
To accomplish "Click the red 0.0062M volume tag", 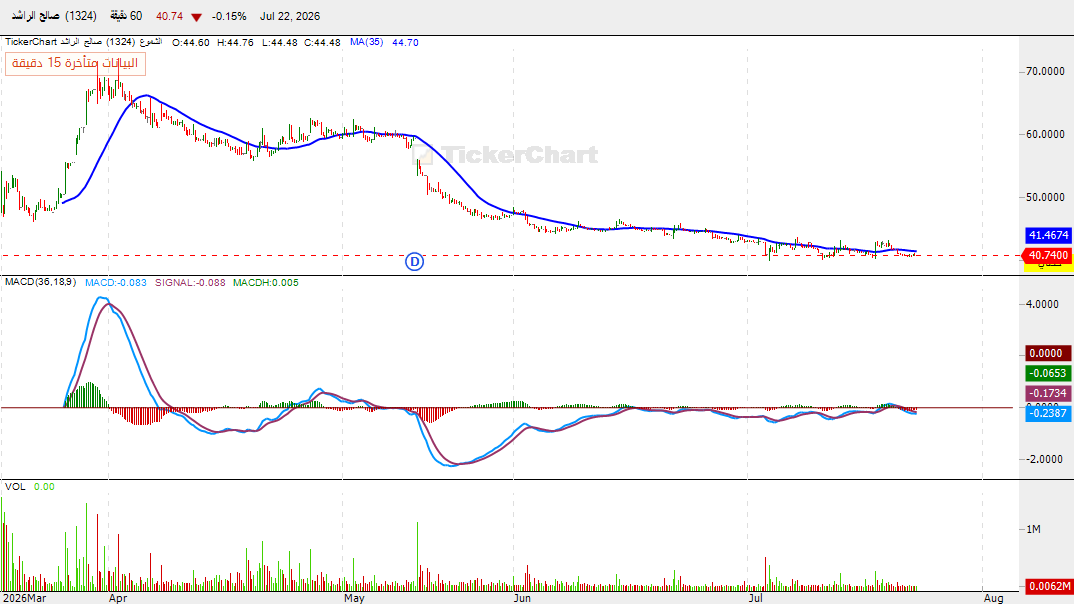I will point(1048,586).
